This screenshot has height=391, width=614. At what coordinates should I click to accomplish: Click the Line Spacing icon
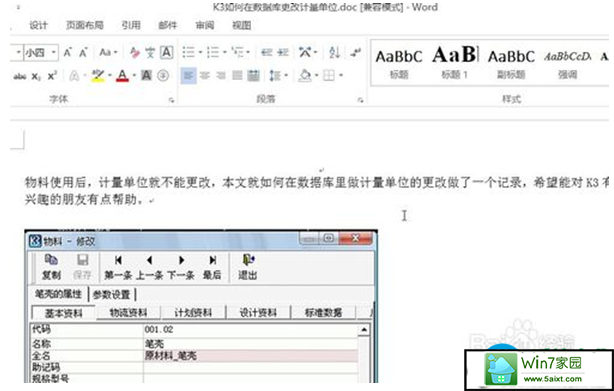point(275,75)
